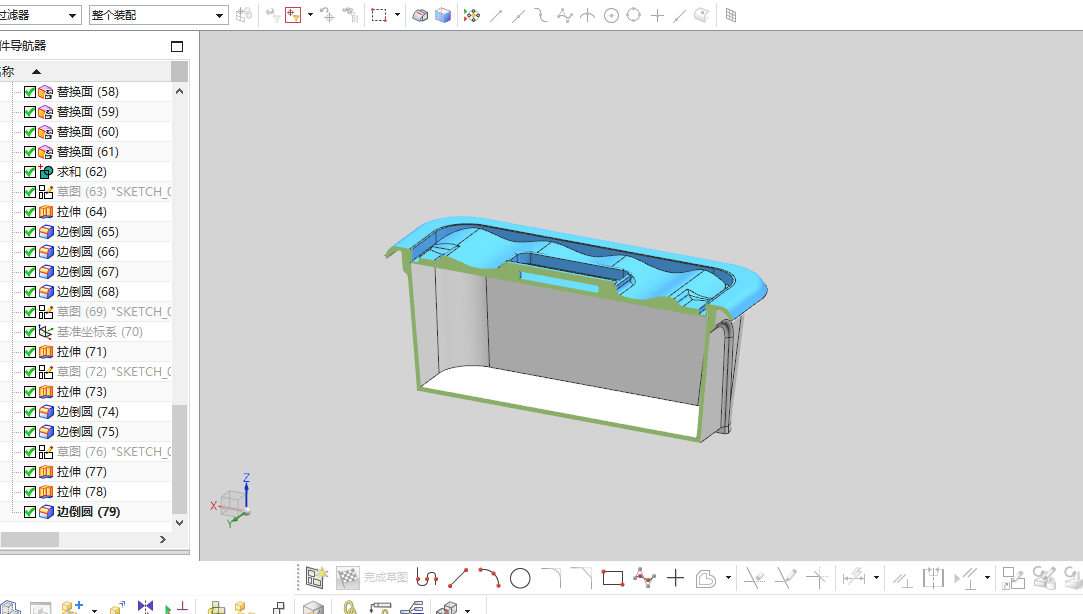Click the grid display icon in top toolbar
Image resolution: width=1083 pixels, height=614 pixels.
pyautogui.click(x=731, y=15)
